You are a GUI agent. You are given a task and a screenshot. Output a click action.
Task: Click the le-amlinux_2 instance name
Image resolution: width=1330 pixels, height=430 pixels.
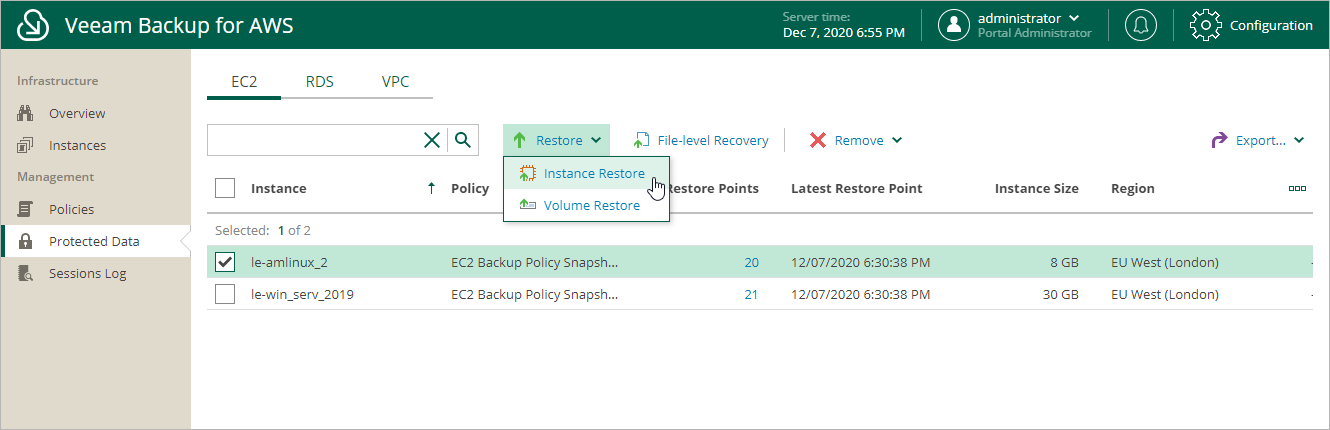click(289, 262)
